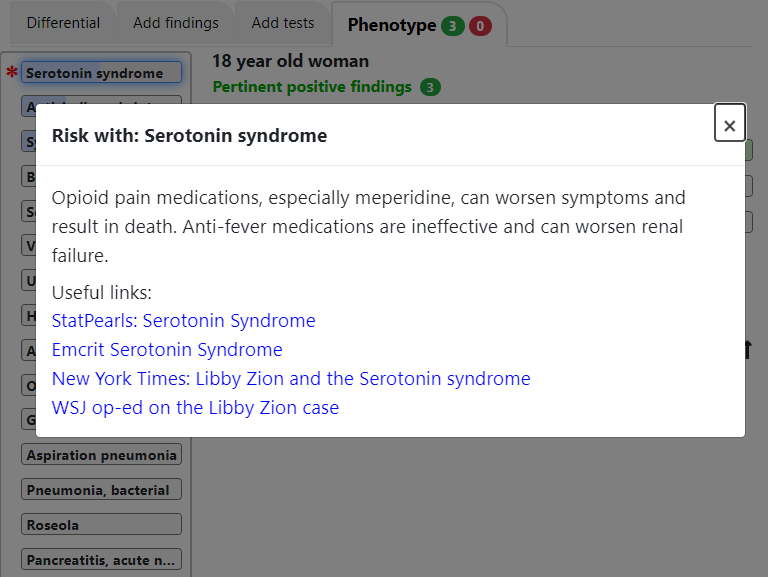768x577 pixels.
Task: Select Serotonin syndrome in the diagnosis list
Action: click(x=101, y=72)
